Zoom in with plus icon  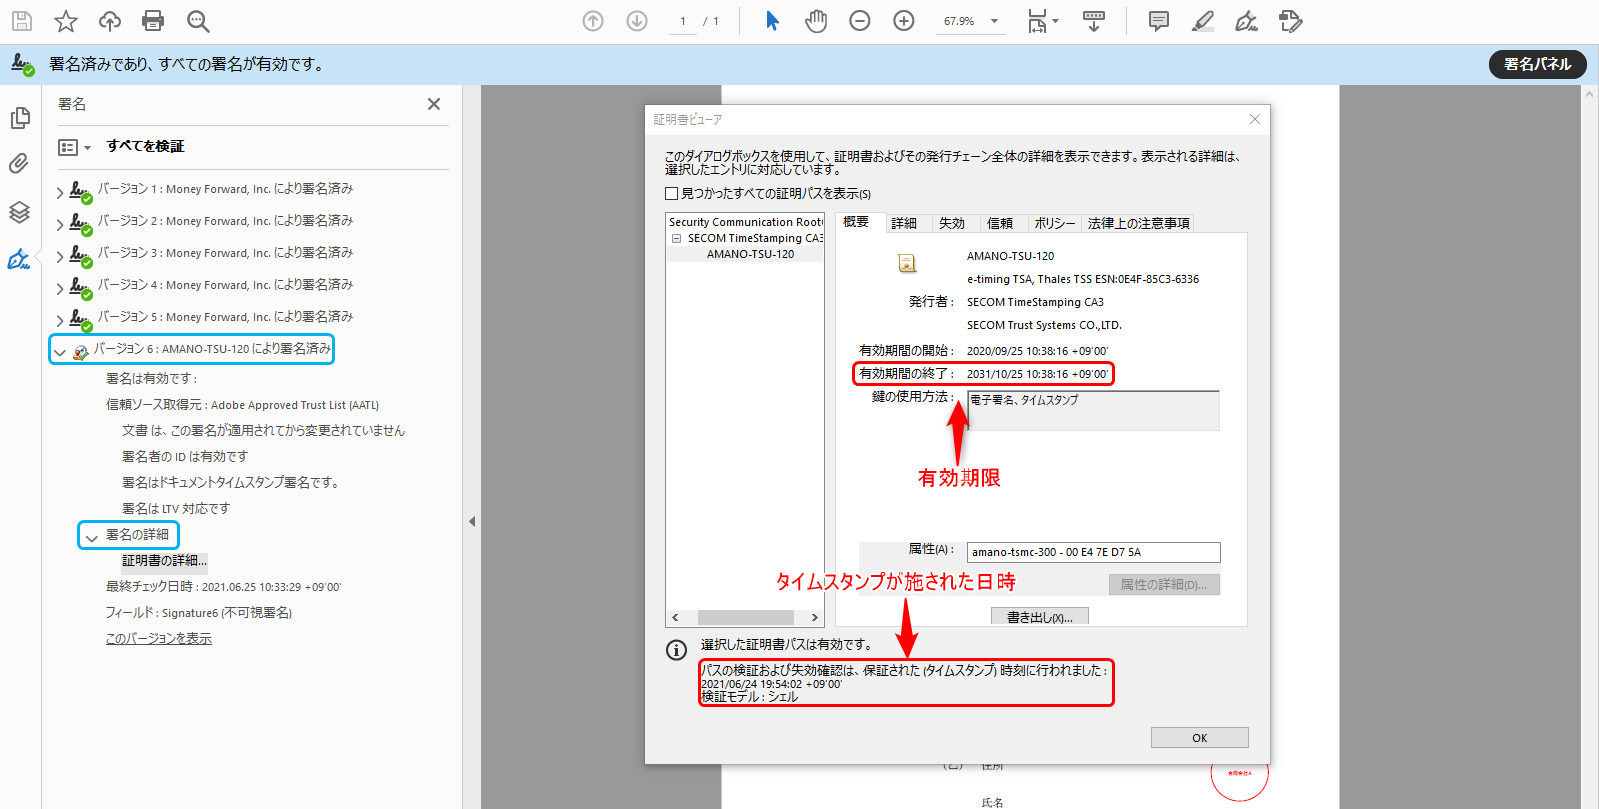tap(904, 21)
